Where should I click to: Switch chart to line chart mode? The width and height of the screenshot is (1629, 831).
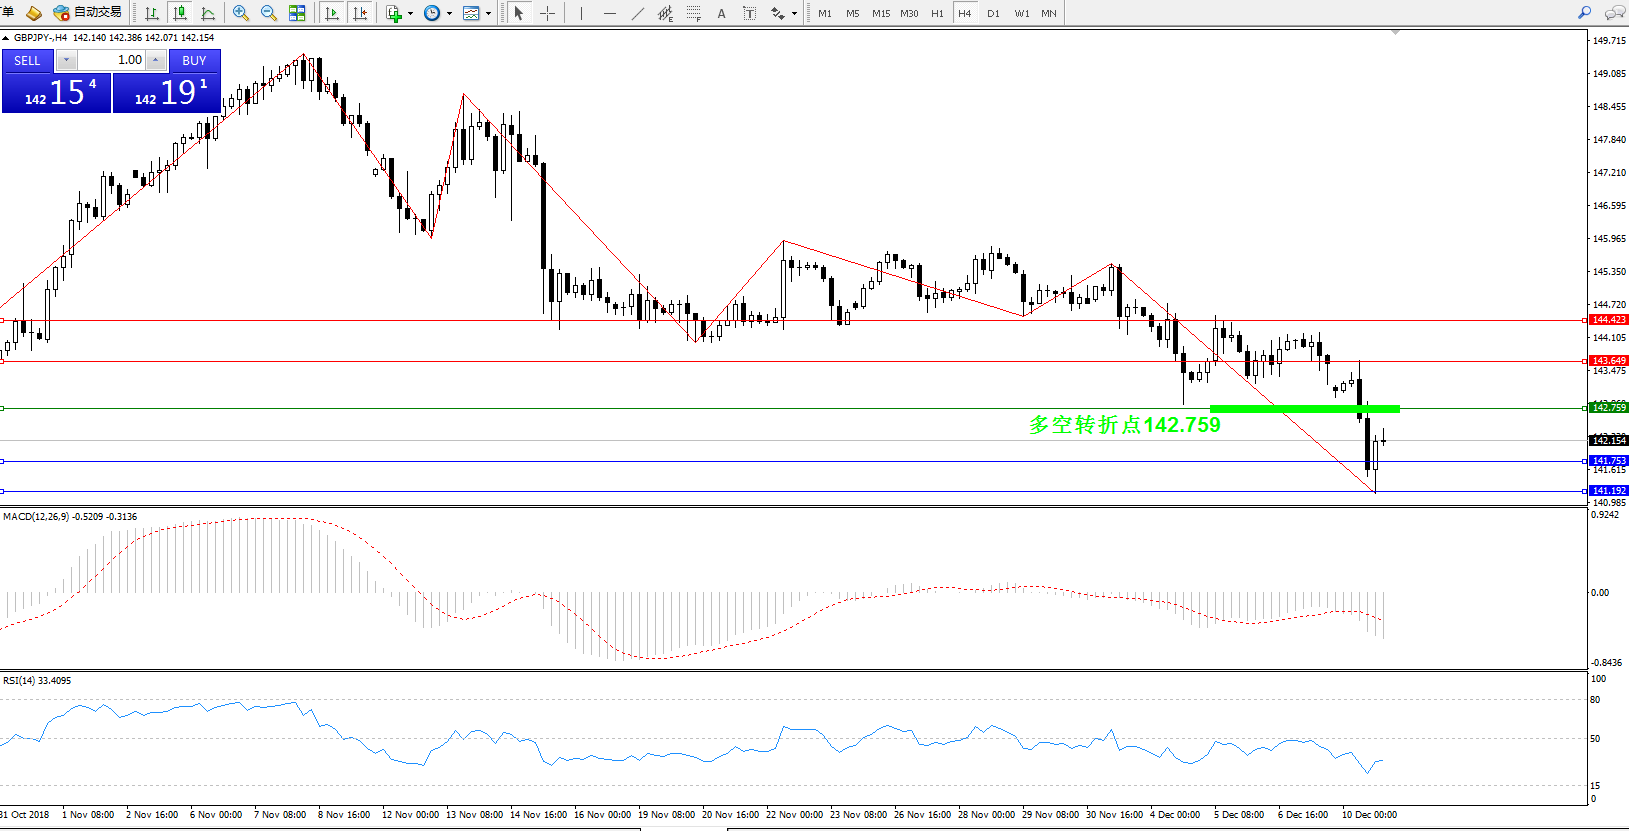208,13
